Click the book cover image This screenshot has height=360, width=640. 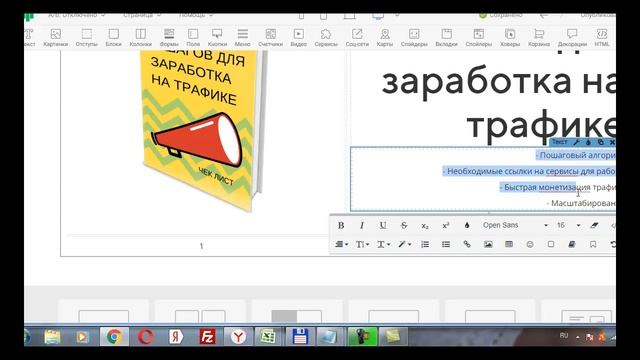(203, 130)
